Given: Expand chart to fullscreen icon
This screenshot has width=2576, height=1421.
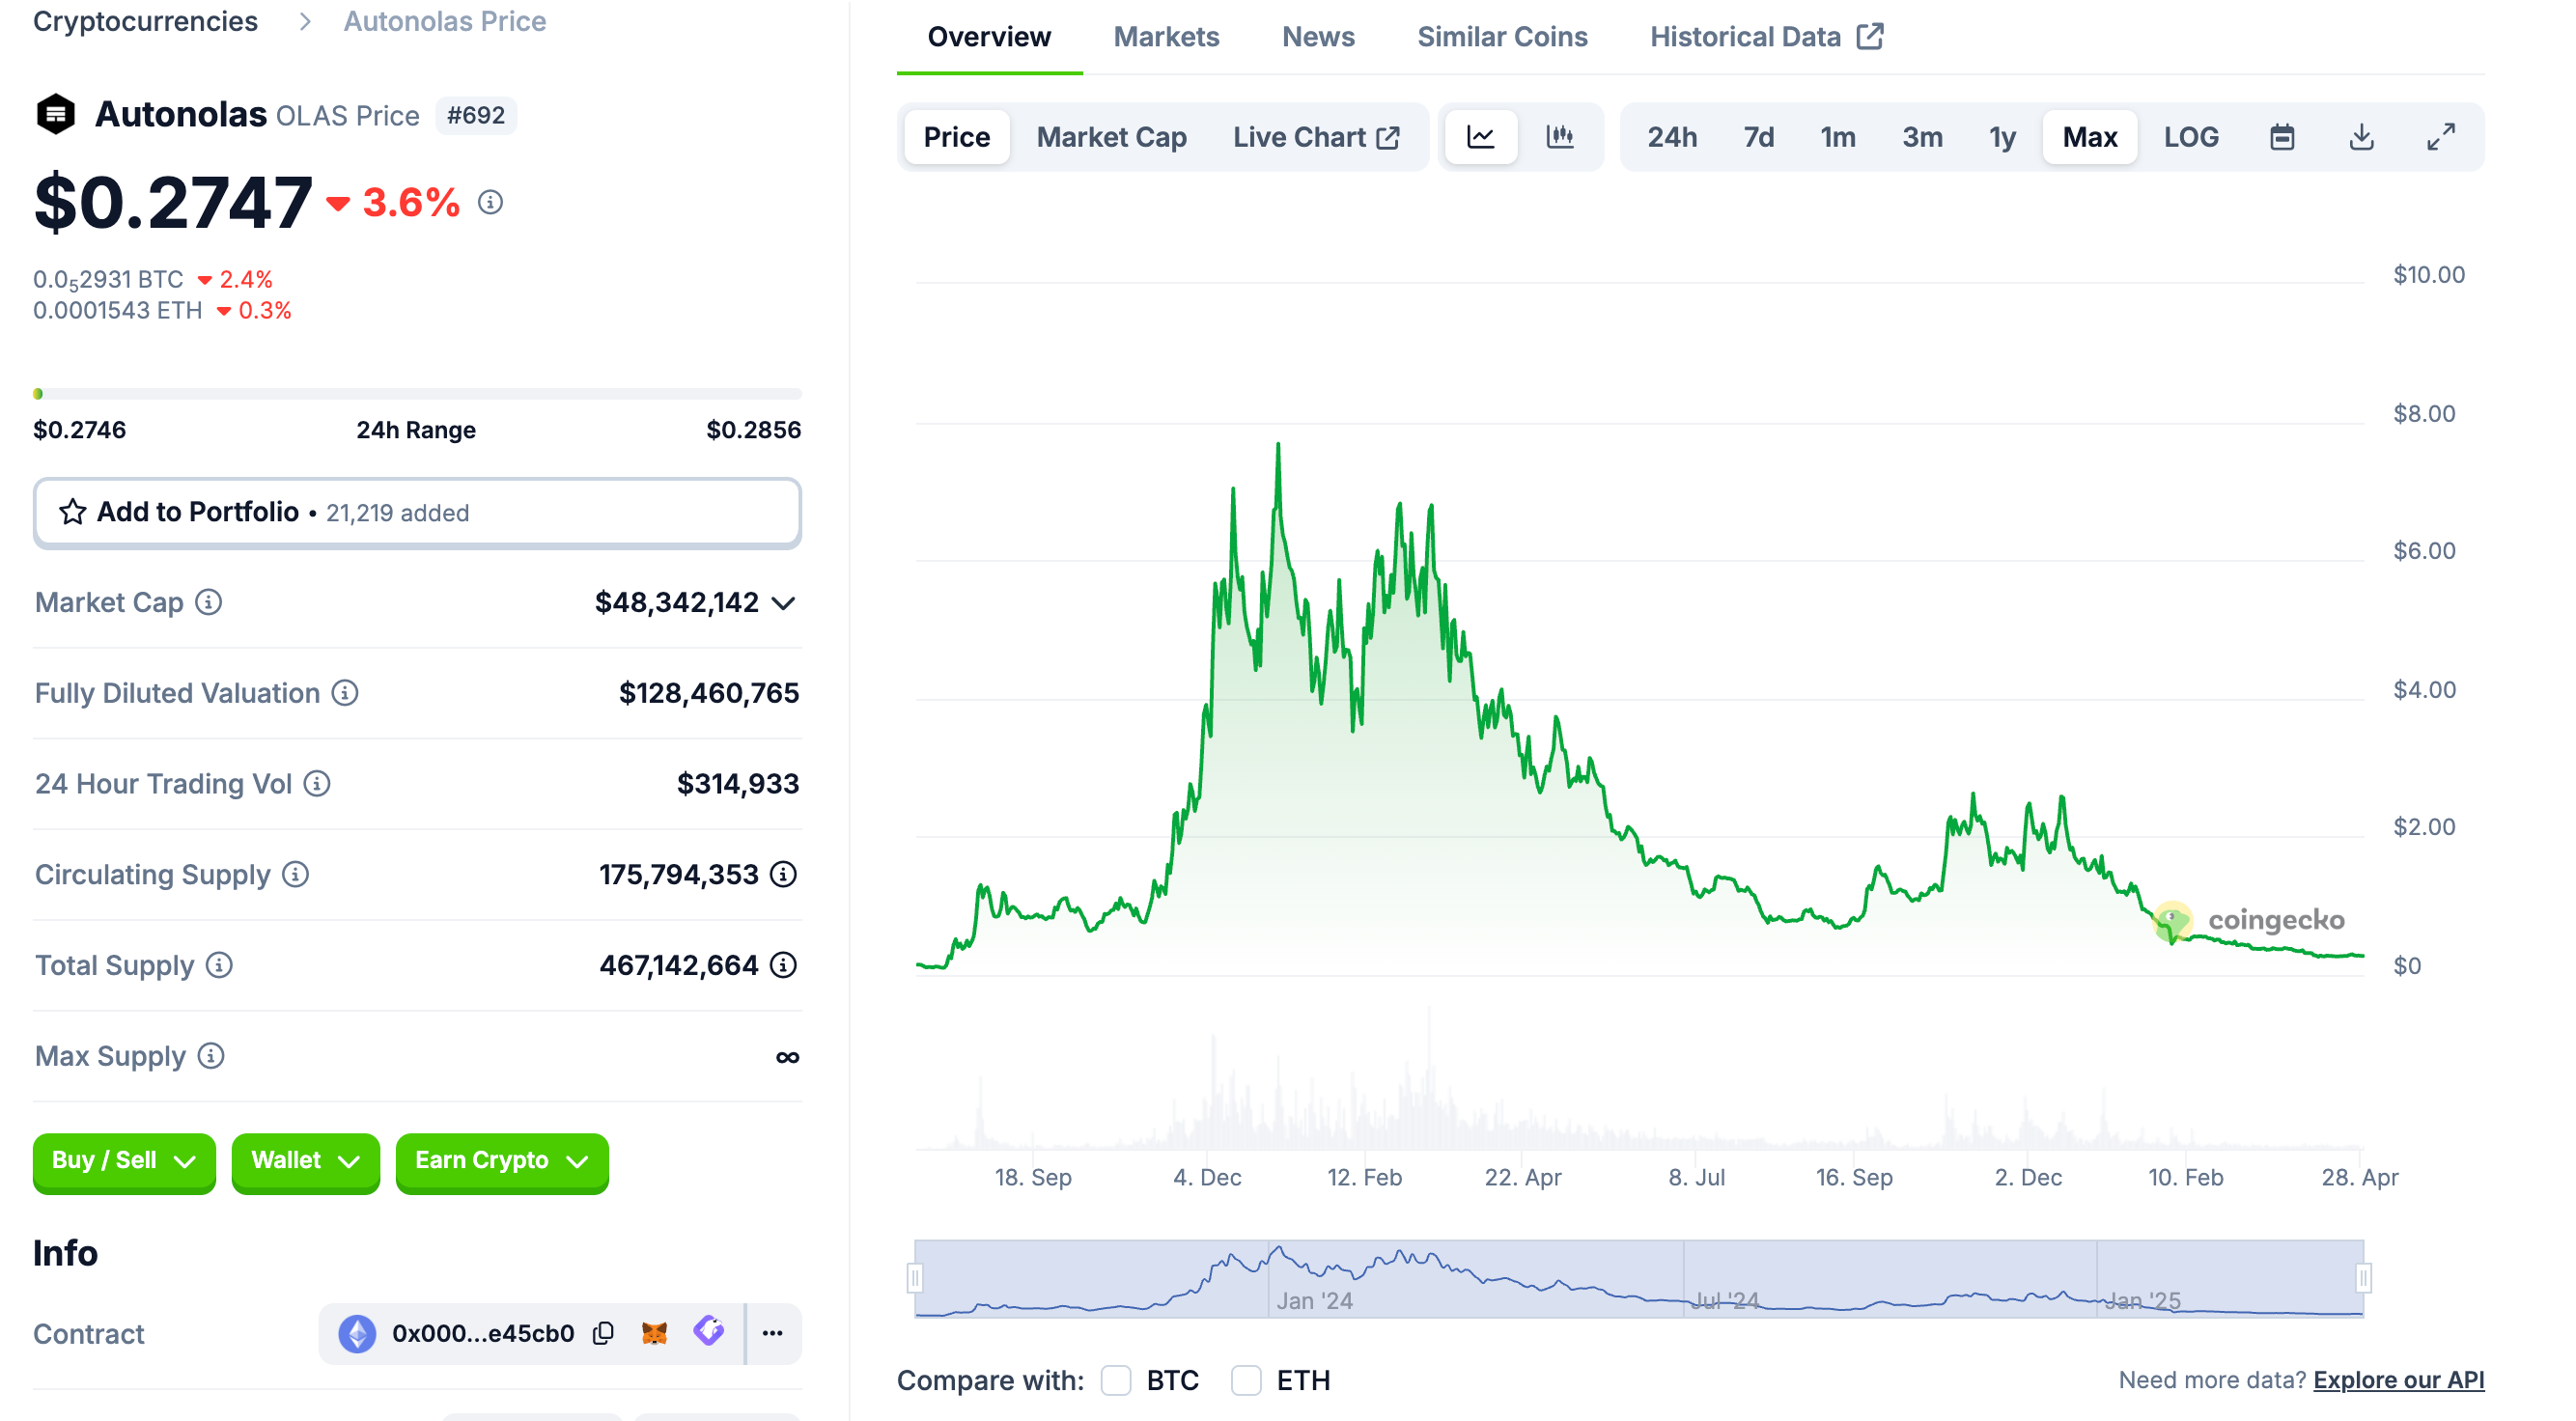Looking at the screenshot, I should (2441, 137).
